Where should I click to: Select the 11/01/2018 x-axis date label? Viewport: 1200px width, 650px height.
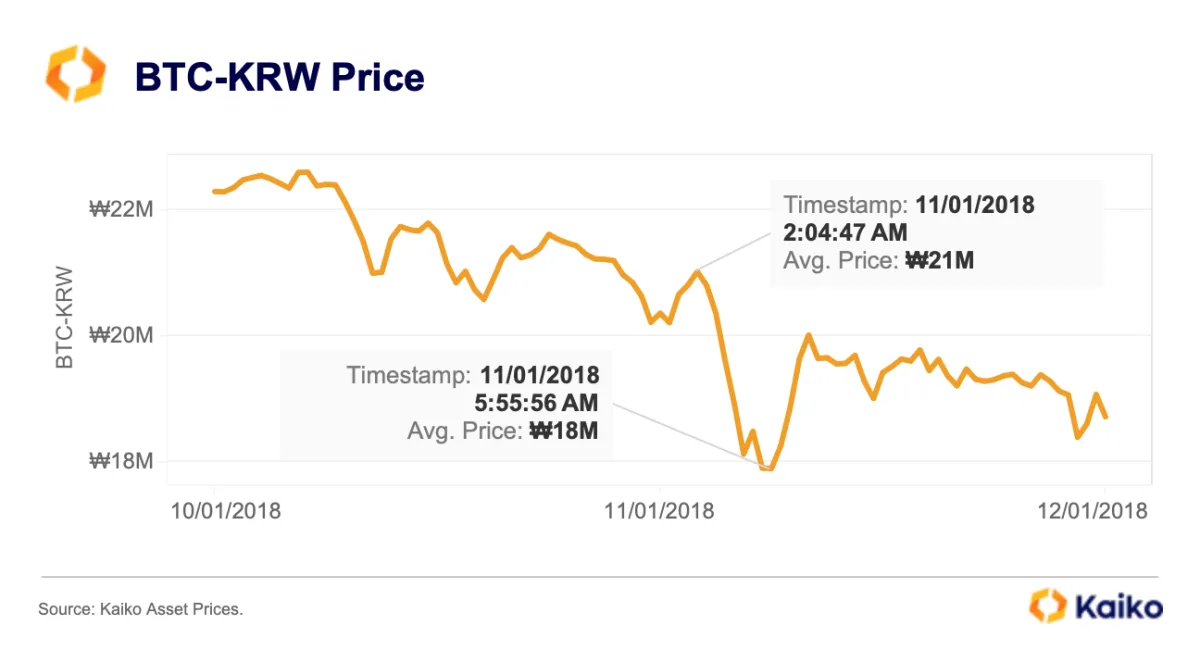point(659,510)
